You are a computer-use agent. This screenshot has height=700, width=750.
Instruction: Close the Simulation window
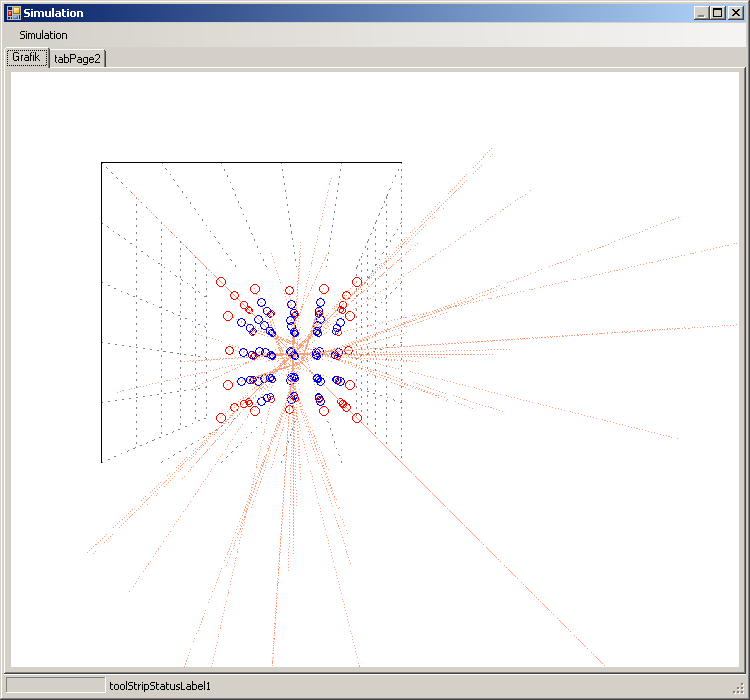point(735,13)
